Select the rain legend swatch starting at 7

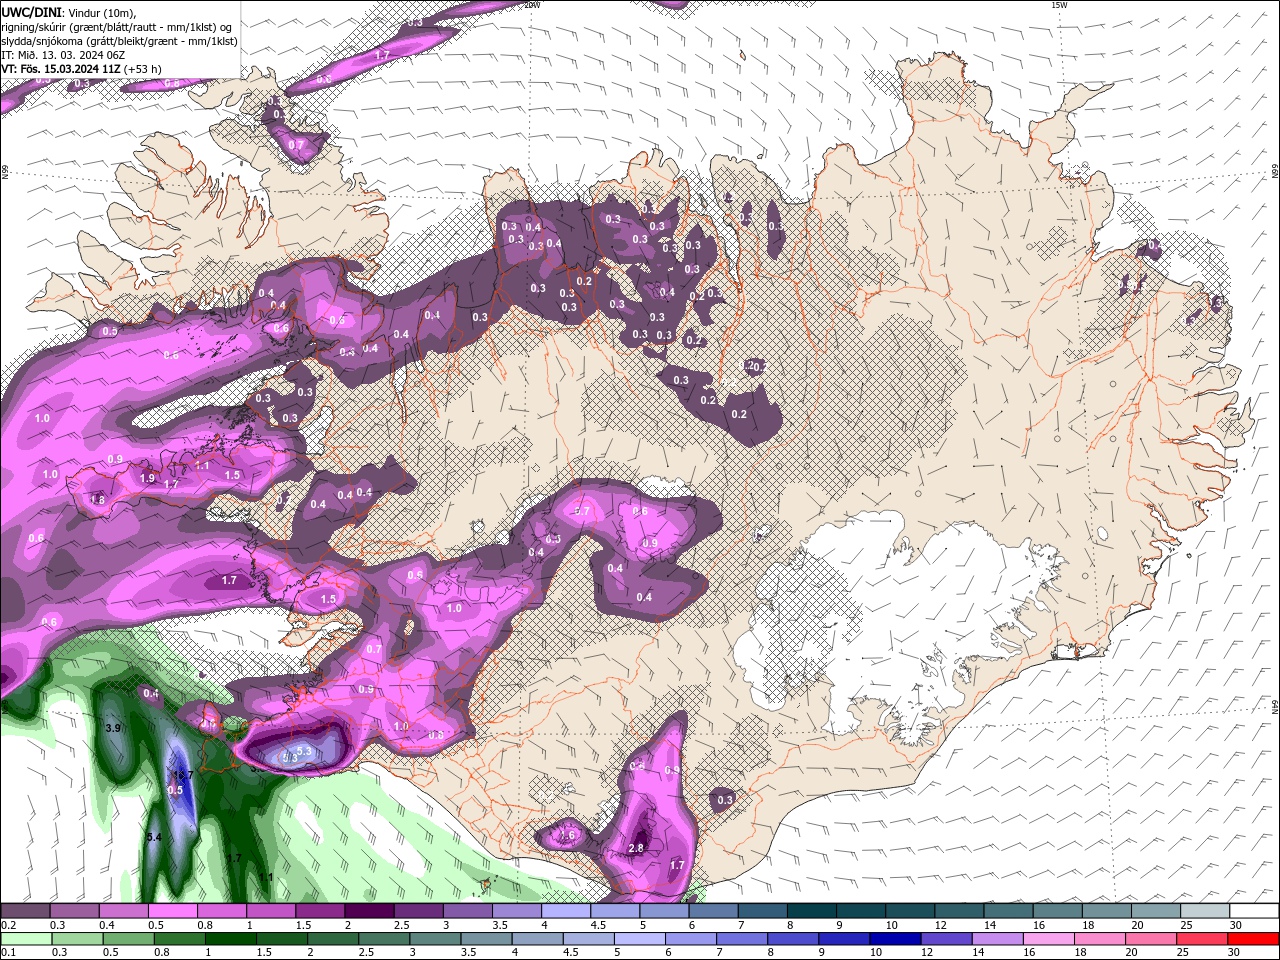point(742,939)
